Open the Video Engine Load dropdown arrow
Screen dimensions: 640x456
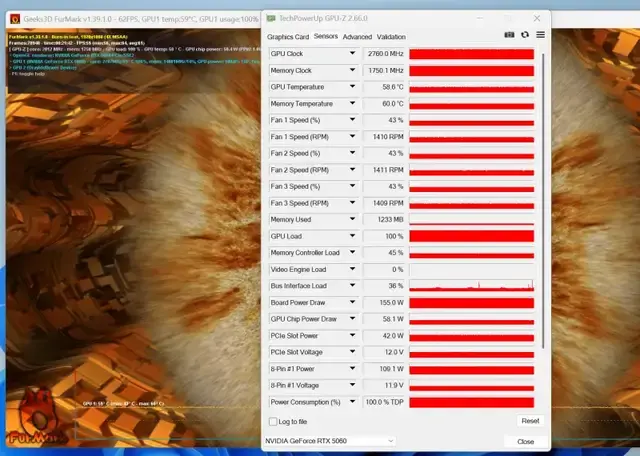[x=352, y=269]
